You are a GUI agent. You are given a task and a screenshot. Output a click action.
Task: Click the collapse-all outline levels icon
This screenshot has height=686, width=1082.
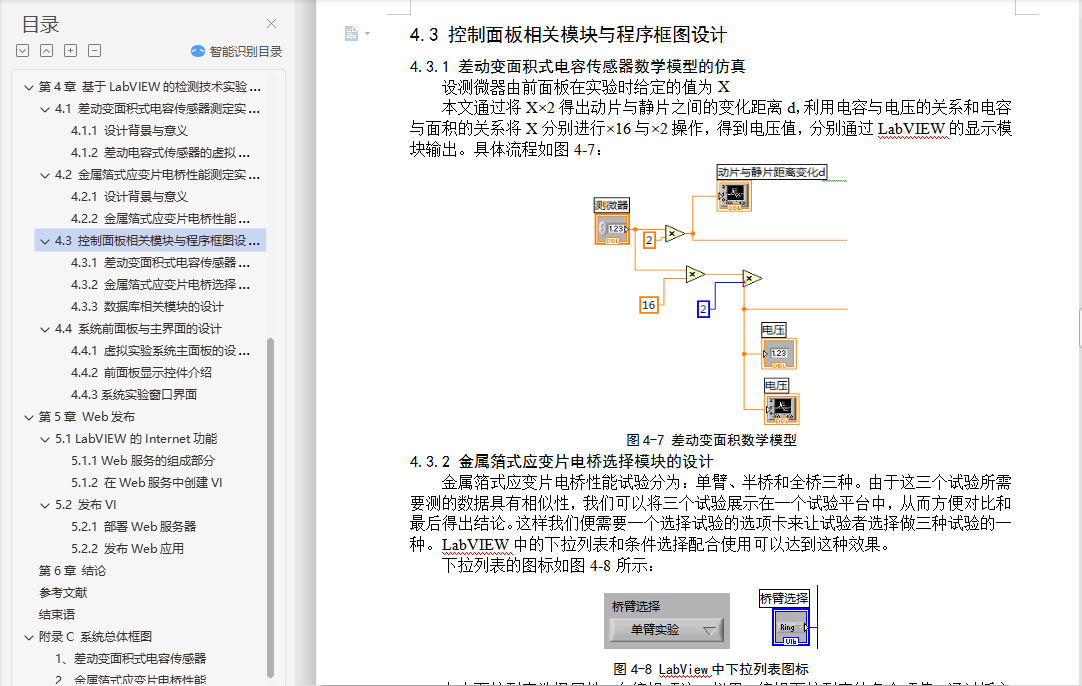(46, 50)
